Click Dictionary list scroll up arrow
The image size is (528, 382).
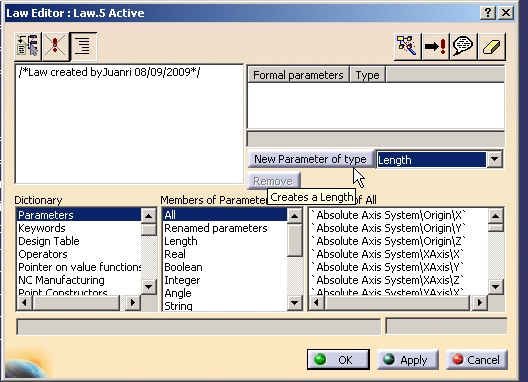pos(148,216)
